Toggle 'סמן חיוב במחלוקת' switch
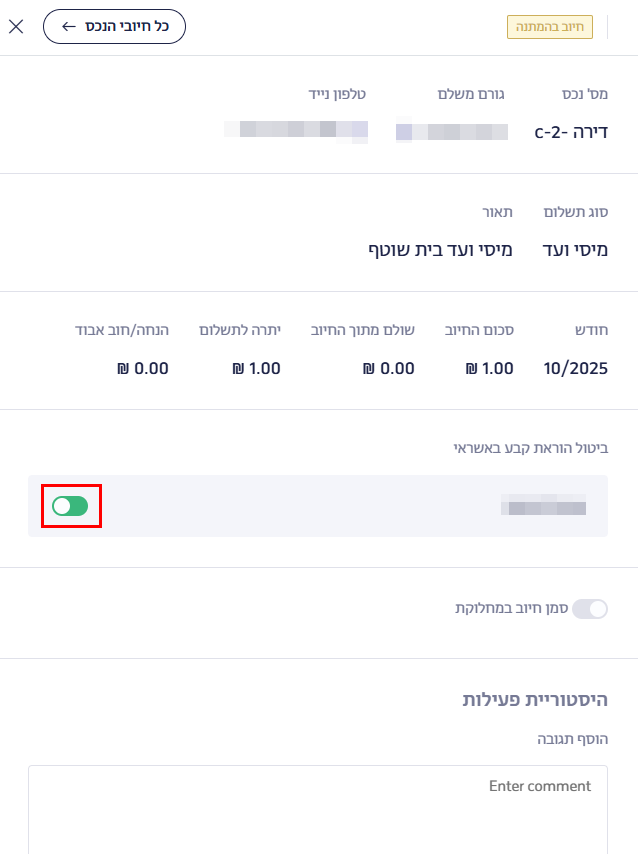This screenshot has height=854, width=638. click(589, 608)
